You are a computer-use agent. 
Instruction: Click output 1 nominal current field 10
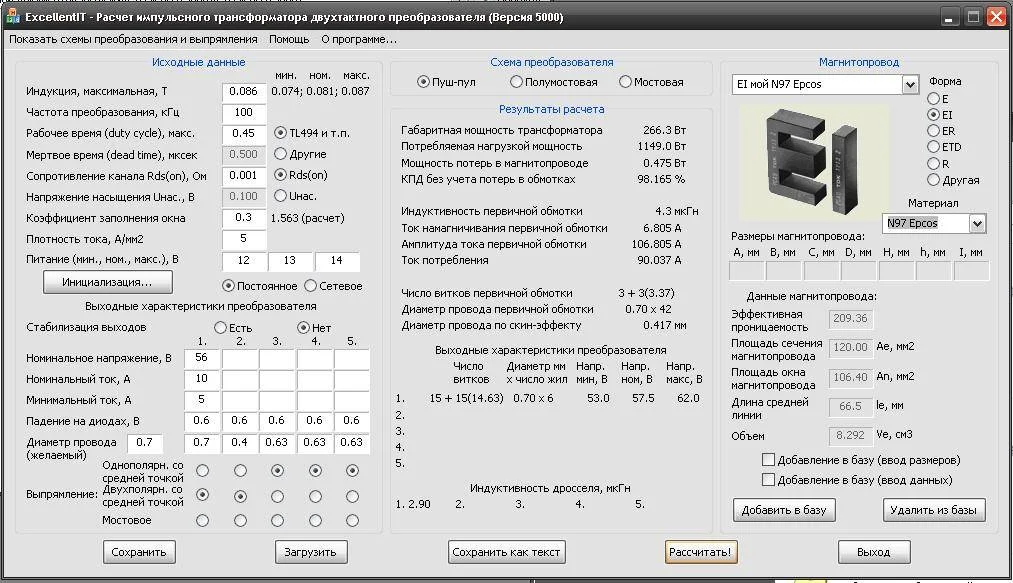click(x=202, y=379)
